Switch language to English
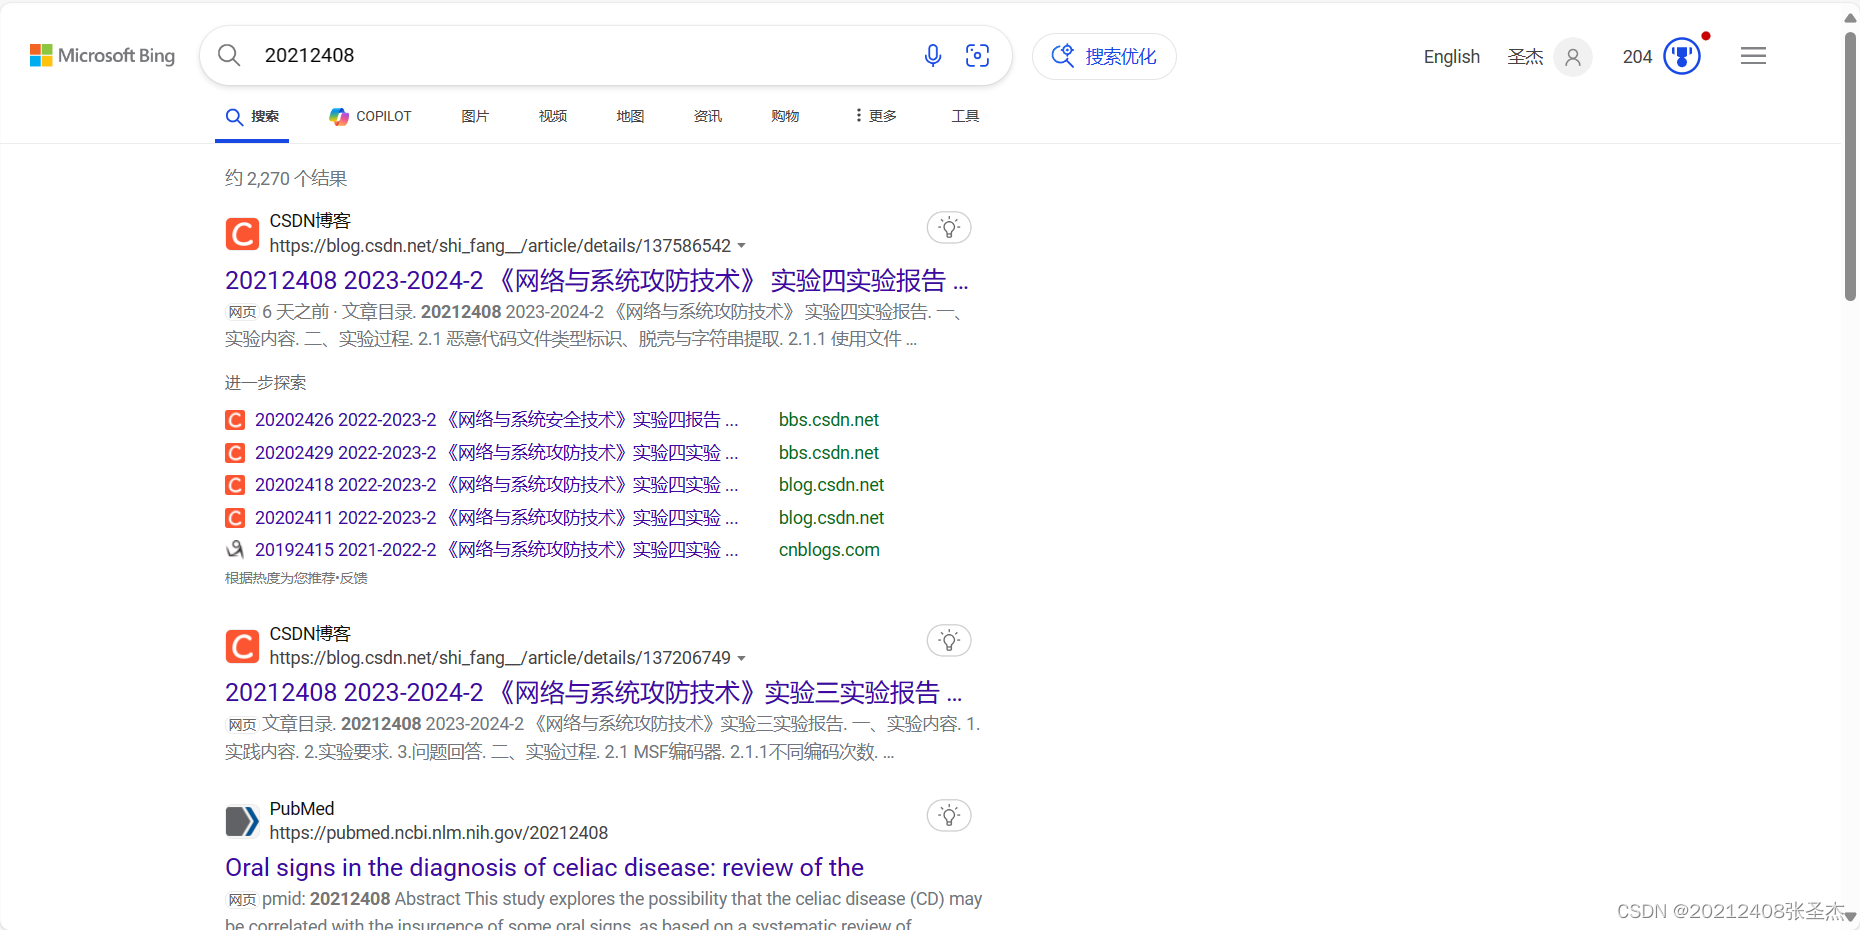 pos(1451,57)
